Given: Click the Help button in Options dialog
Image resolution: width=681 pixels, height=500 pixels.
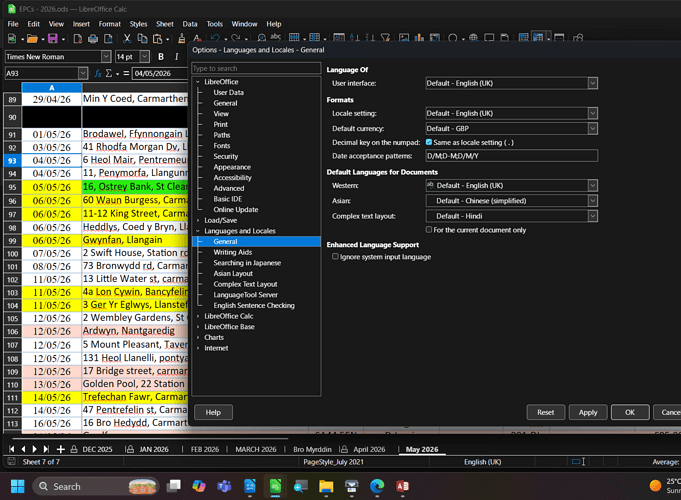Looking at the screenshot, I should pyautogui.click(x=213, y=412).
